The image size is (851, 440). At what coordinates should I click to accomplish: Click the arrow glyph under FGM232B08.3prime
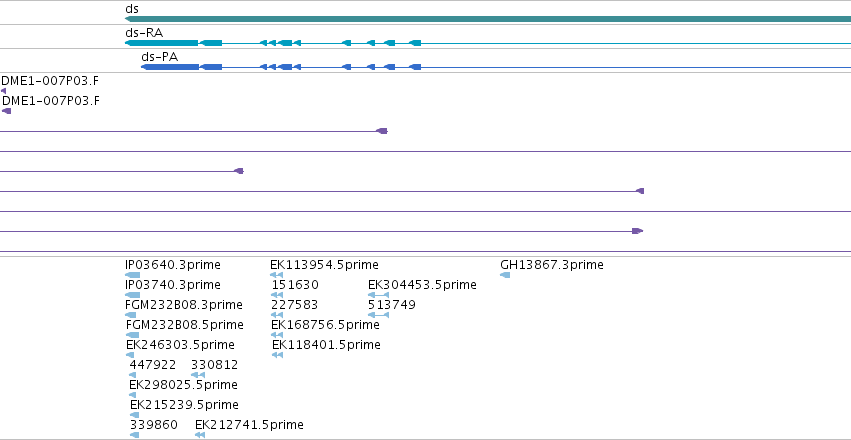tap(130, 315)
